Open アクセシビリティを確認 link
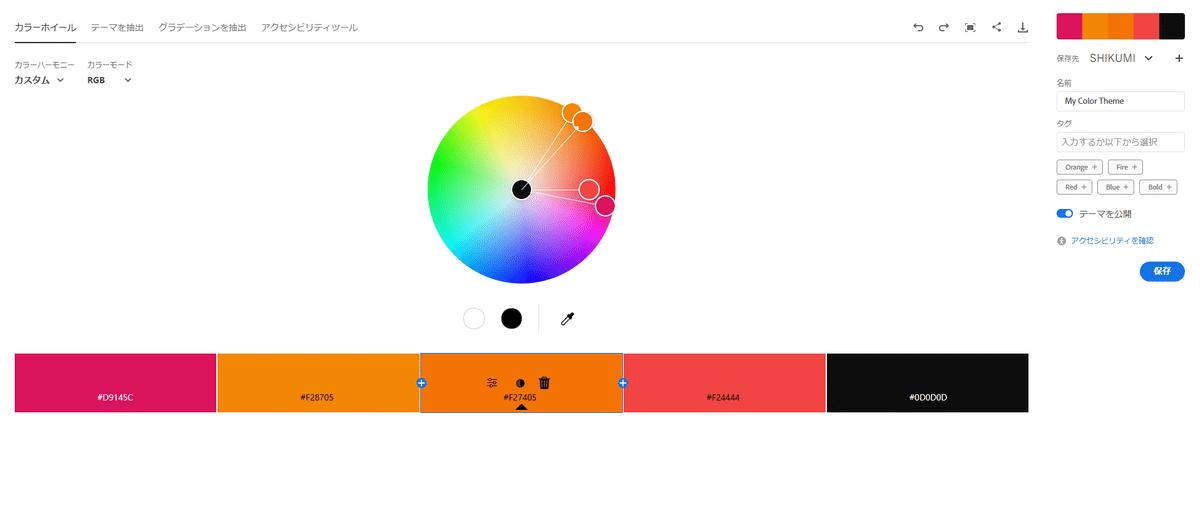Image resolution: width=1200 pixels, height=515 pixels. [x=1112, y=241]
